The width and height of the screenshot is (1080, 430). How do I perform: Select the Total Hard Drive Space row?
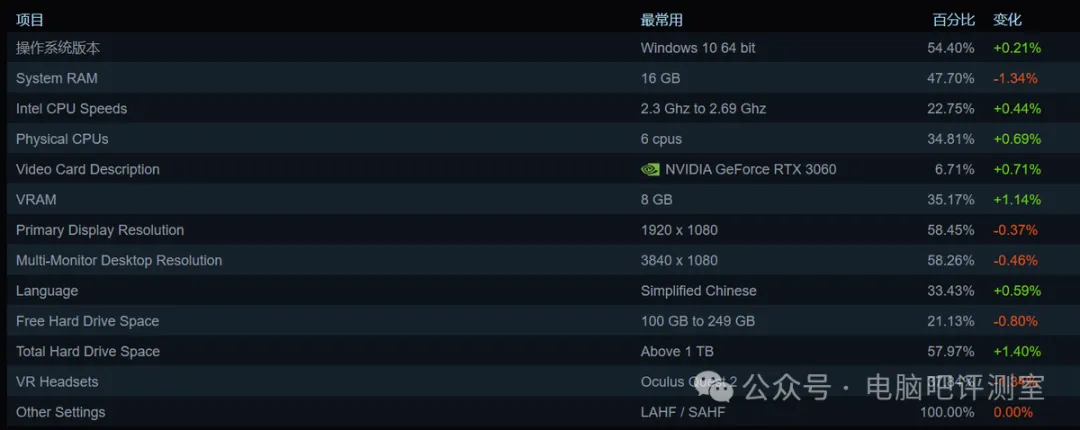540,351
